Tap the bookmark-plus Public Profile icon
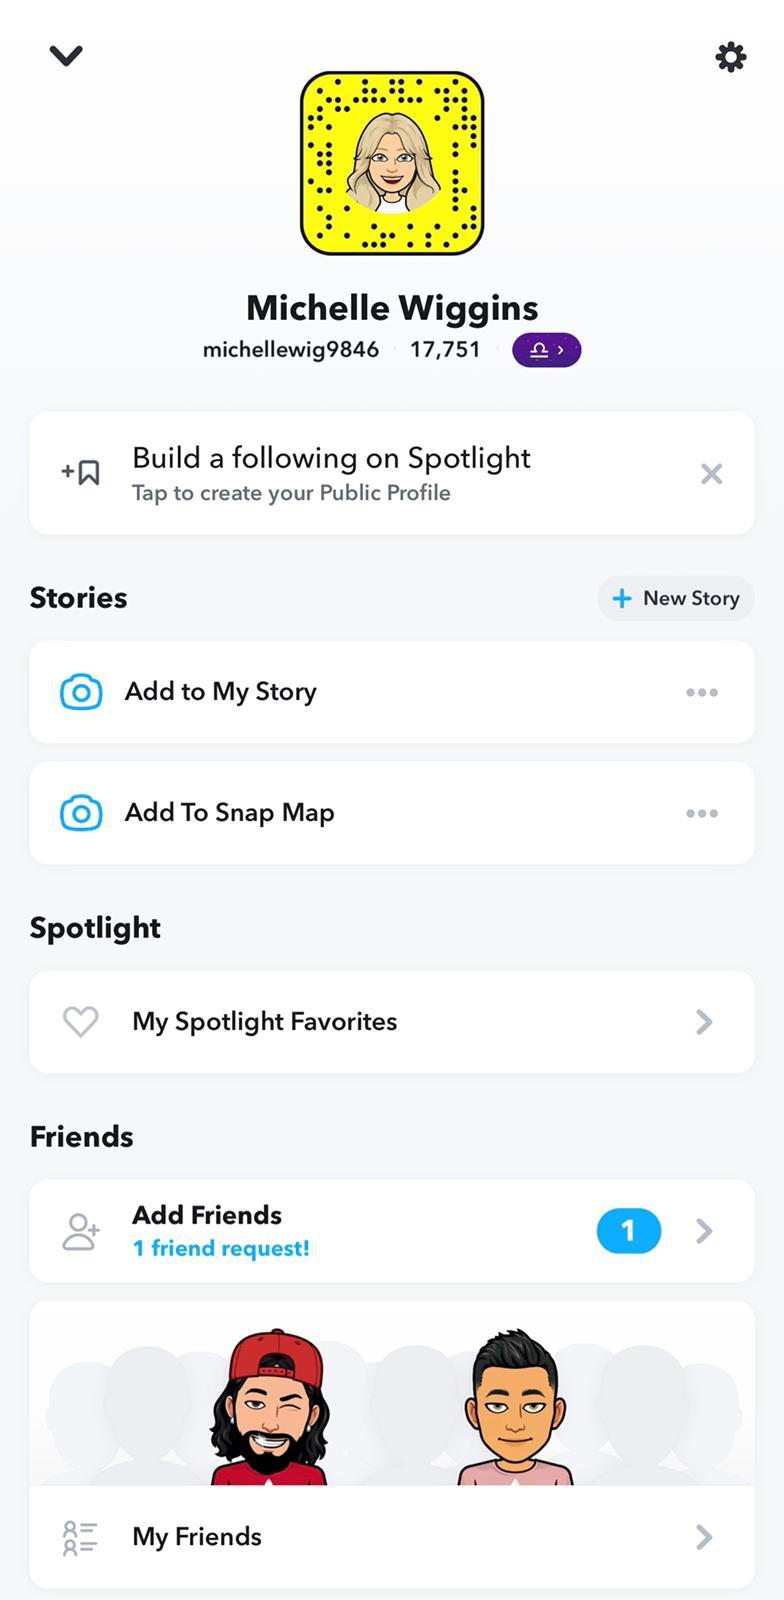The width and height of the screenshot is (784, 1600). pos(81,473)
